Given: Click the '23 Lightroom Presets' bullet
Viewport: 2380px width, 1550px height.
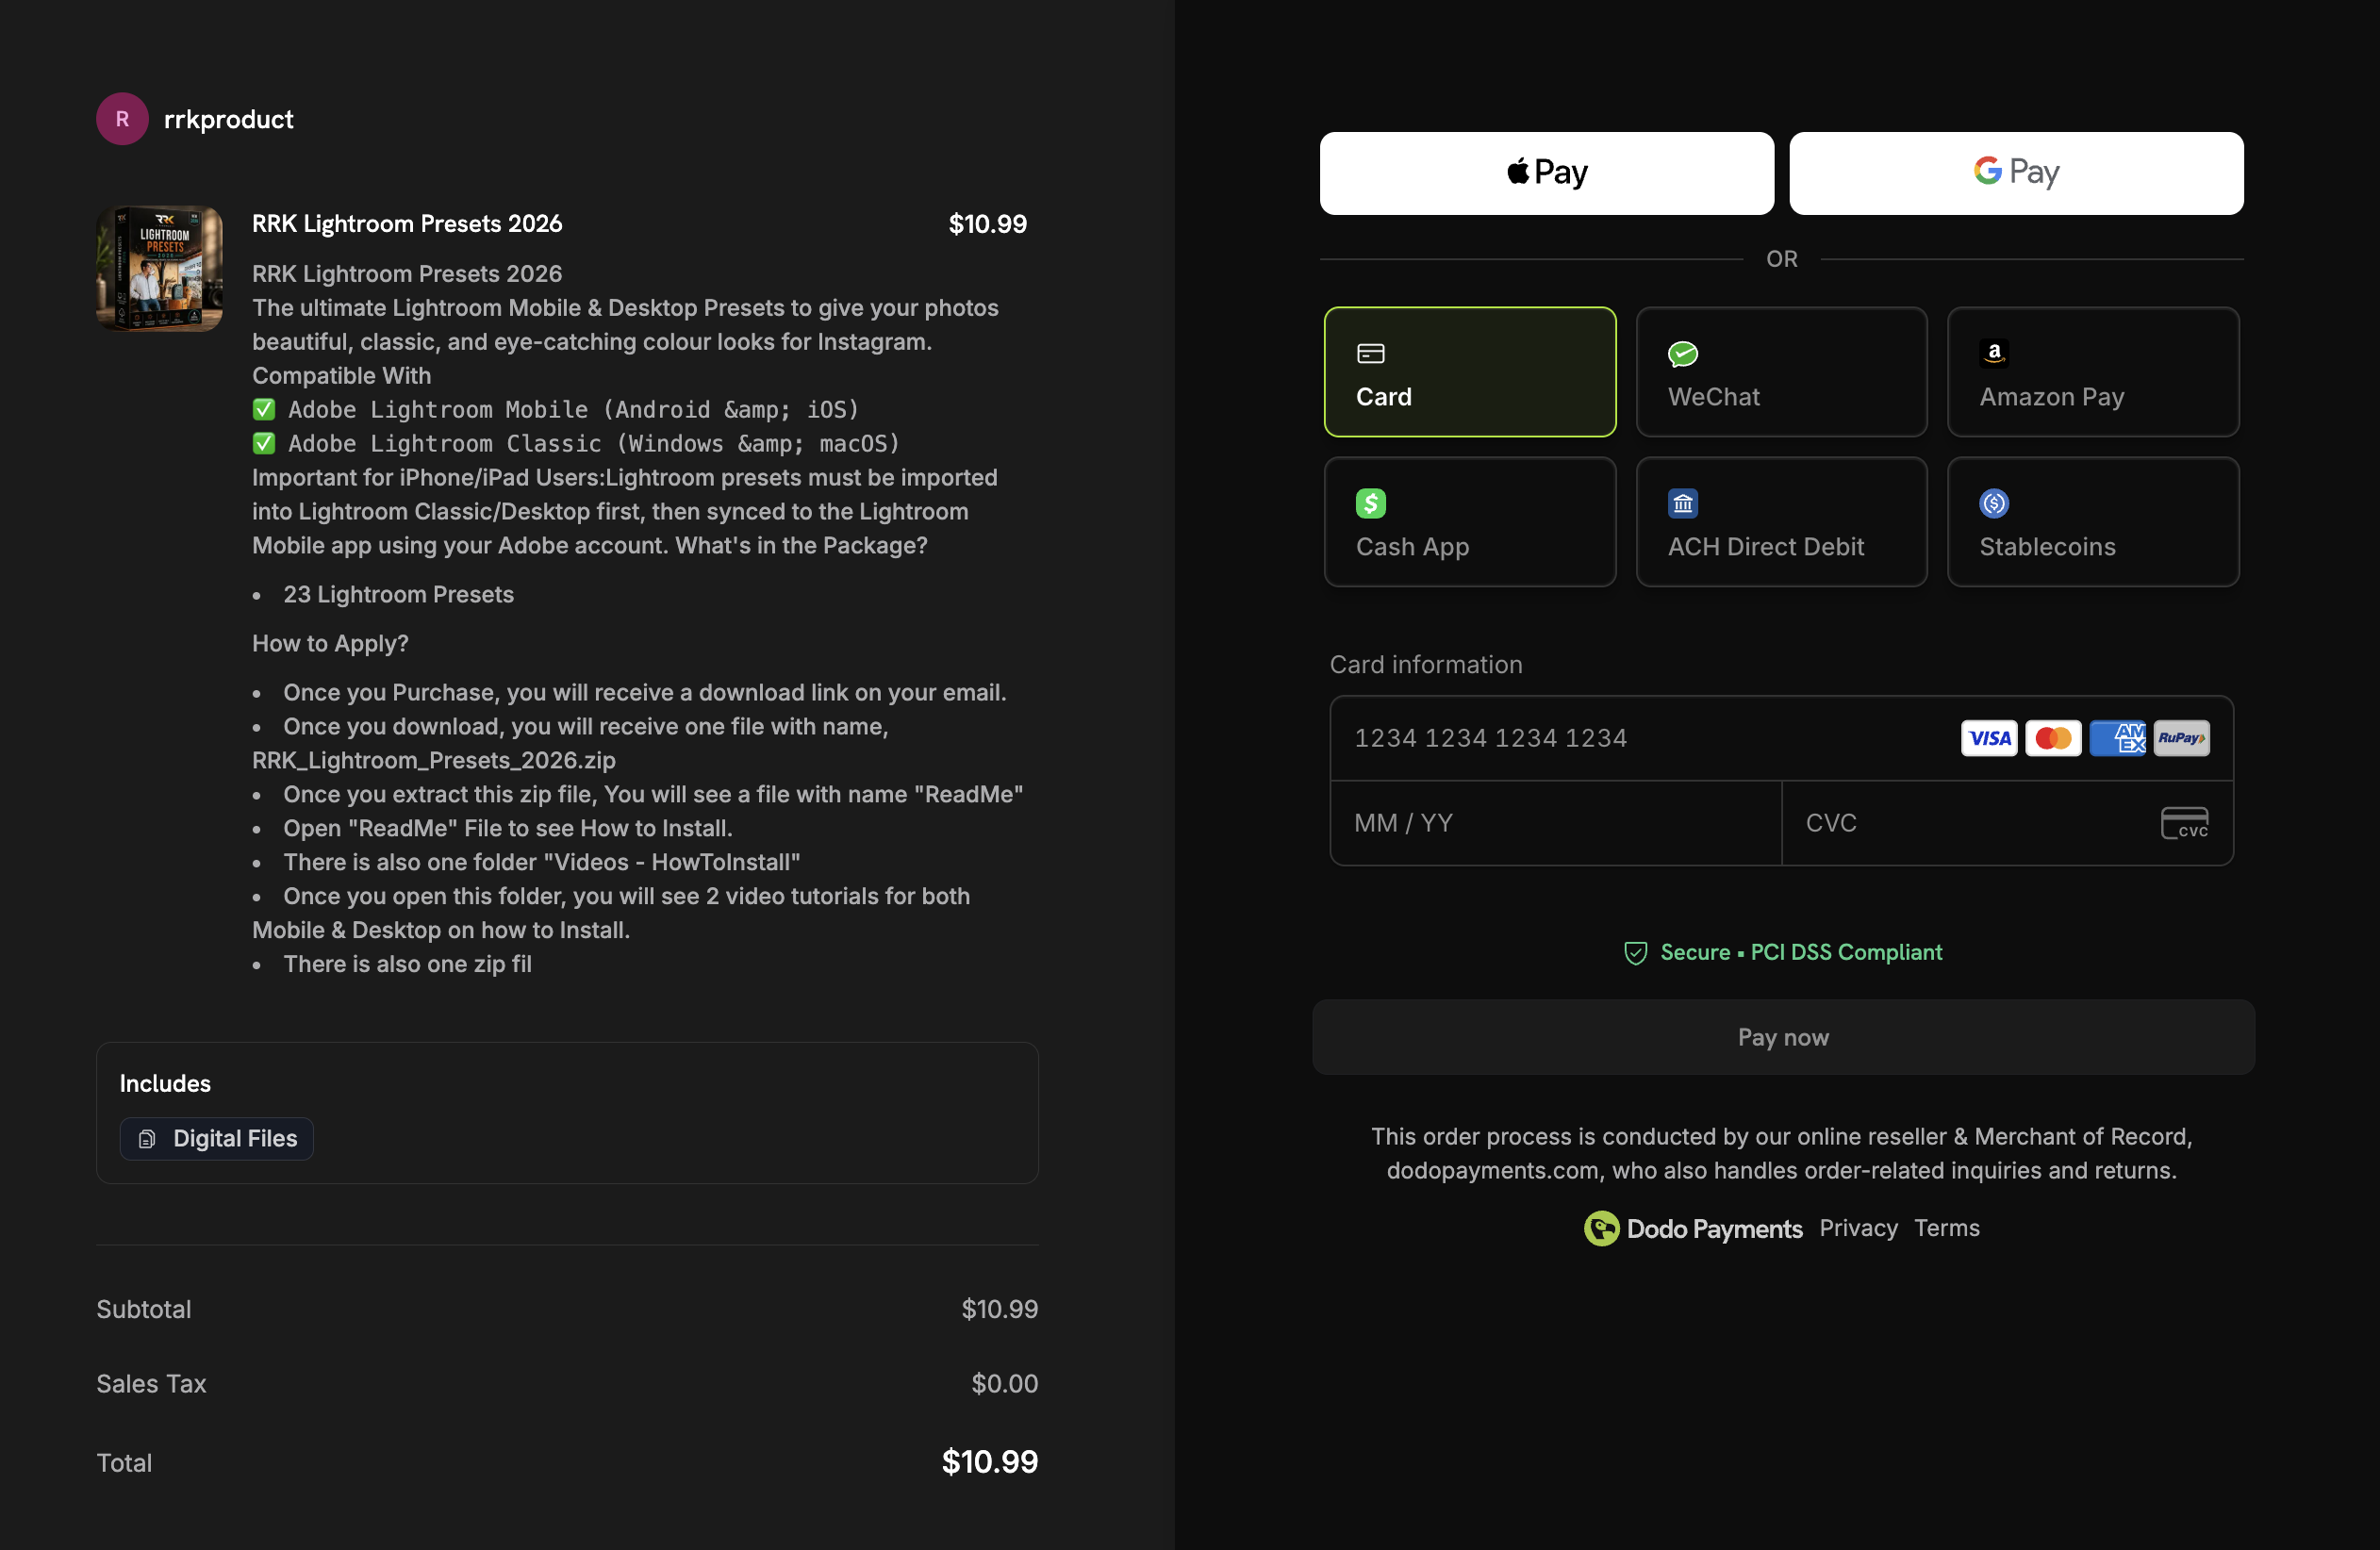Looking at the screenshot, I should tap(398, 594).
